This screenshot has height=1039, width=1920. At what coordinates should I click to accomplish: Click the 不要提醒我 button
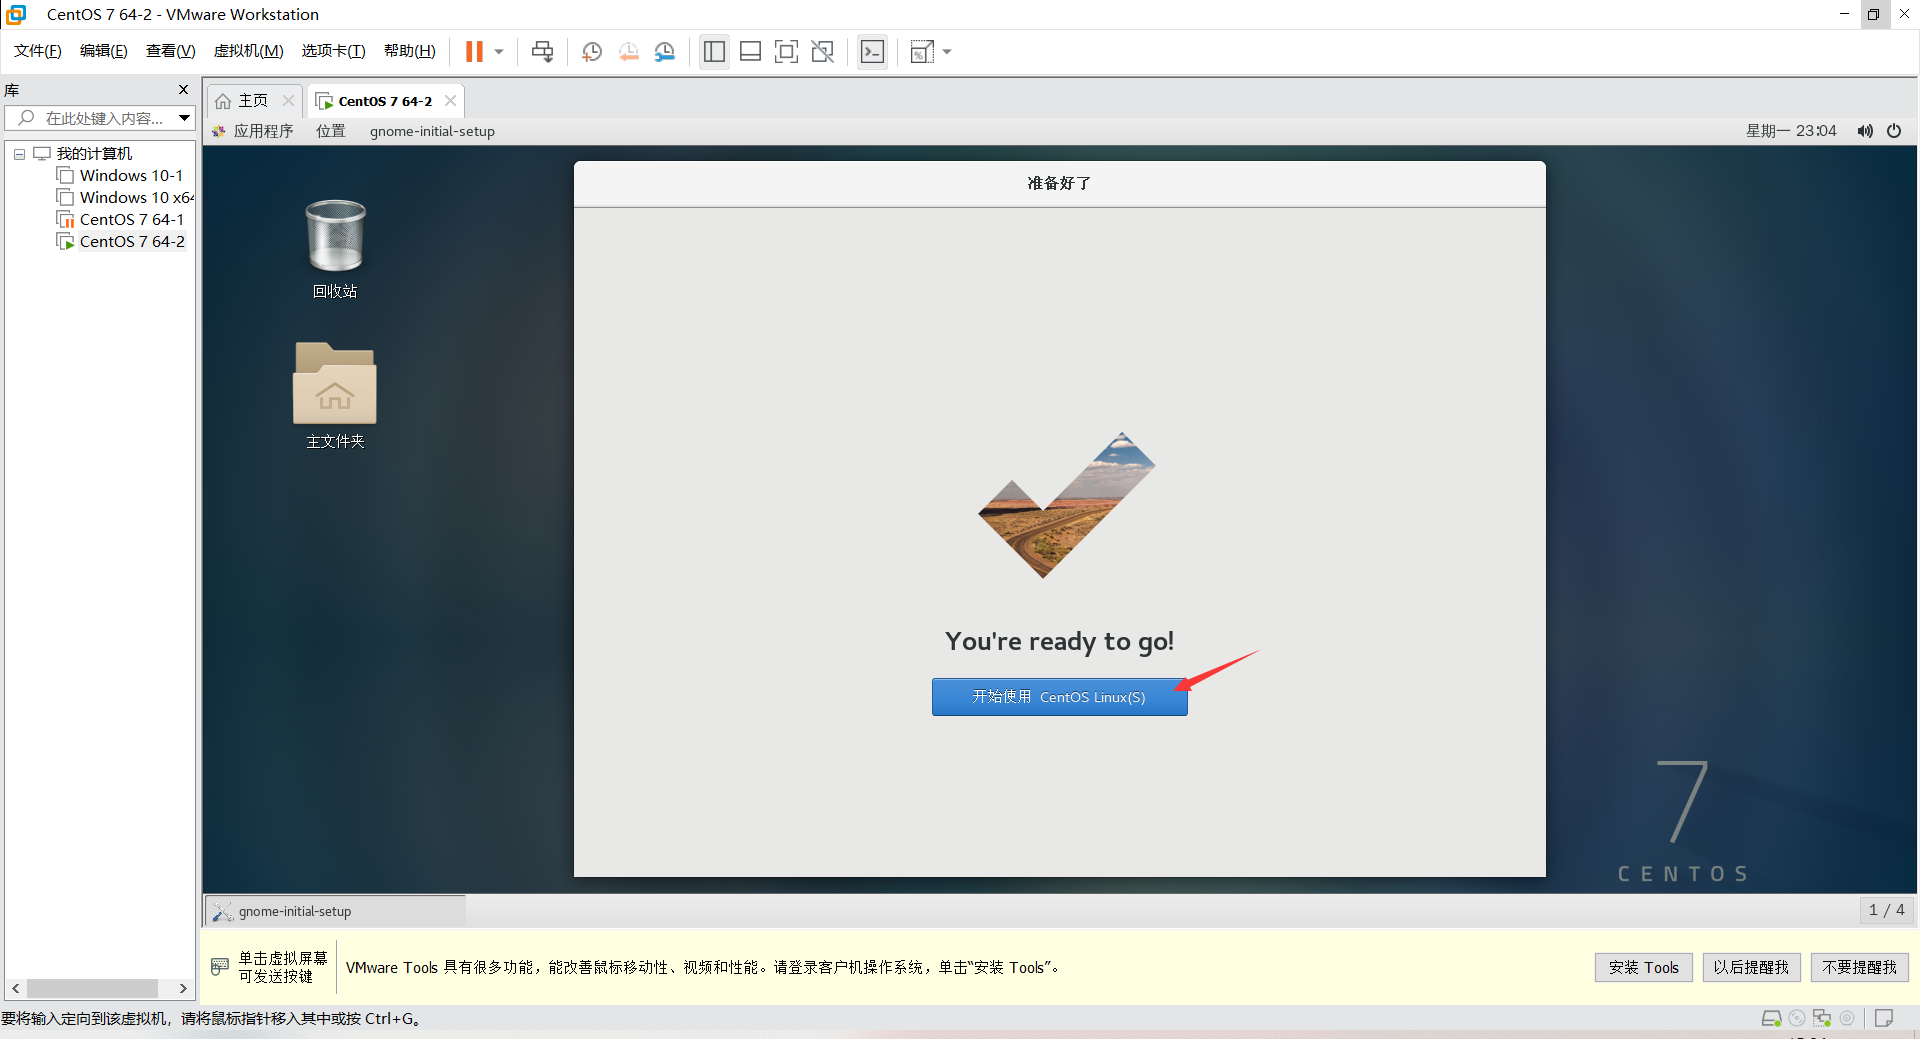(x=1859, y=967)
